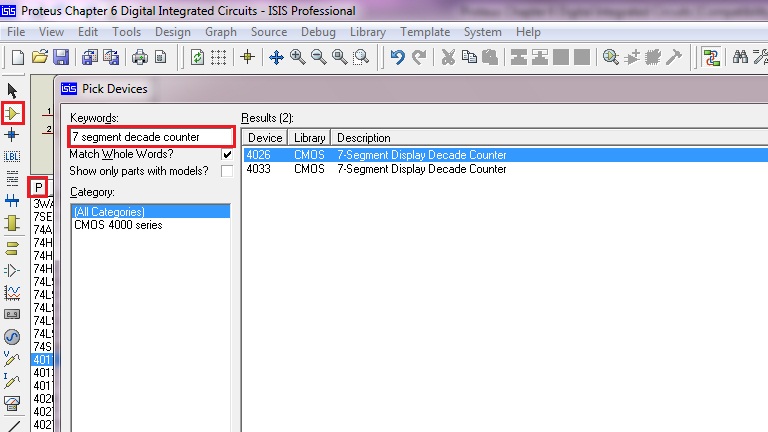
Task: Uncheck Match Whole Words checkbox
Action: tap(227, 155)
